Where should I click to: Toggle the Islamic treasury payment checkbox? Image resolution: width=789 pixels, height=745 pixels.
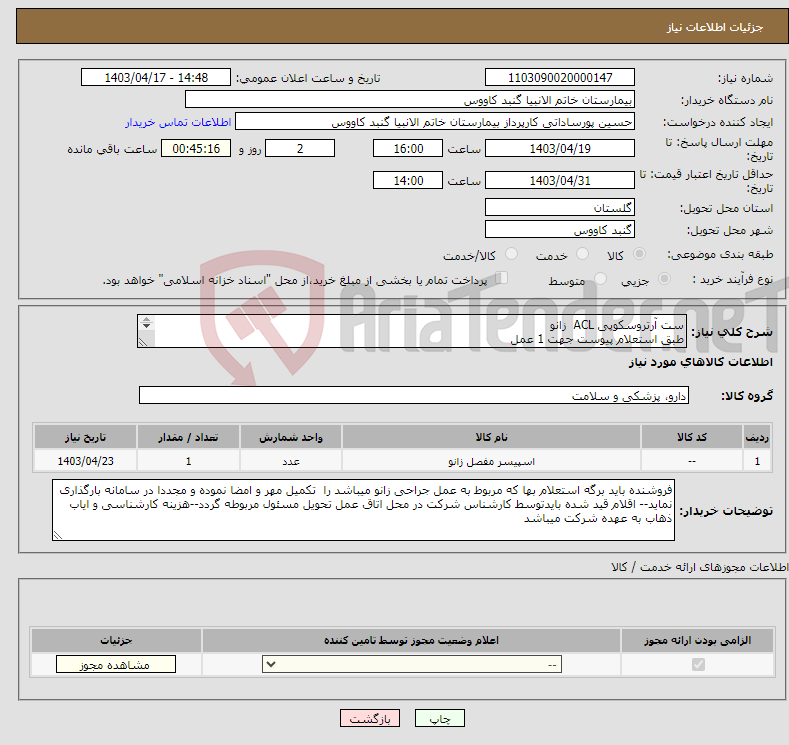[x=501, y=278]
